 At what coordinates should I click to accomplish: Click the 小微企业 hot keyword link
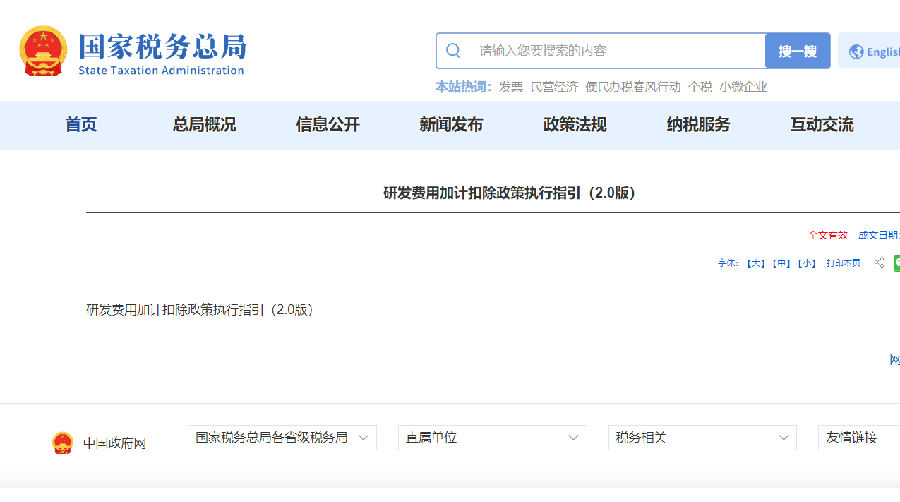click(x=743, y=87)
